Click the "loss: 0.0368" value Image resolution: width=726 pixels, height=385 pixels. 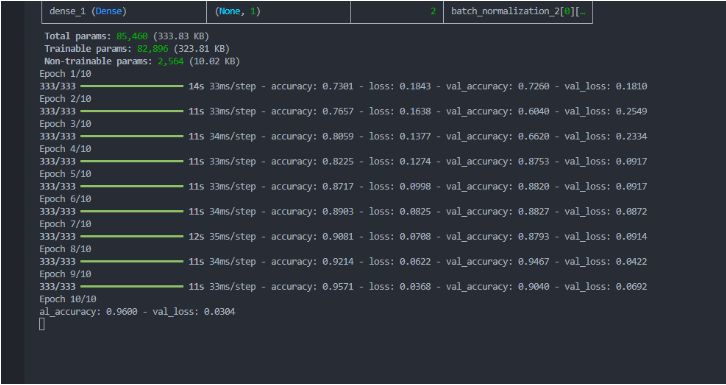[x=400, y=286]
